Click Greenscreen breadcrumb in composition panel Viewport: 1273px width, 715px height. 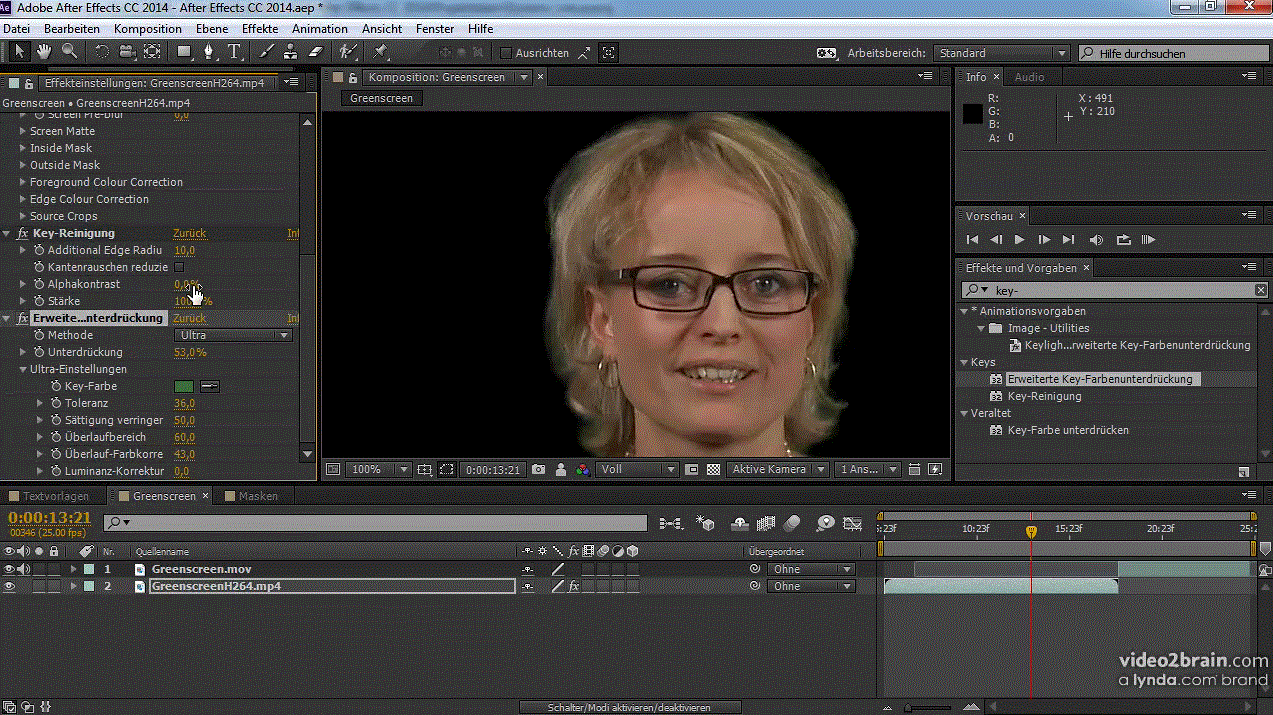pyautogui.click(x=382, y=98)
